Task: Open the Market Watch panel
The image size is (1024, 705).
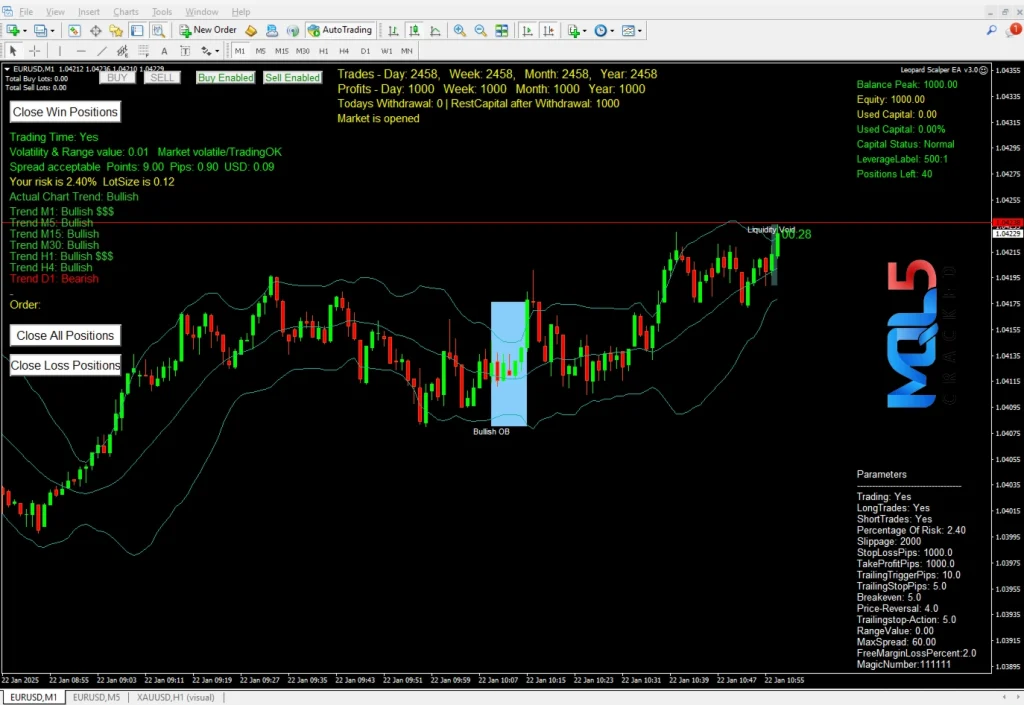Action: click(x=73, y=30)
